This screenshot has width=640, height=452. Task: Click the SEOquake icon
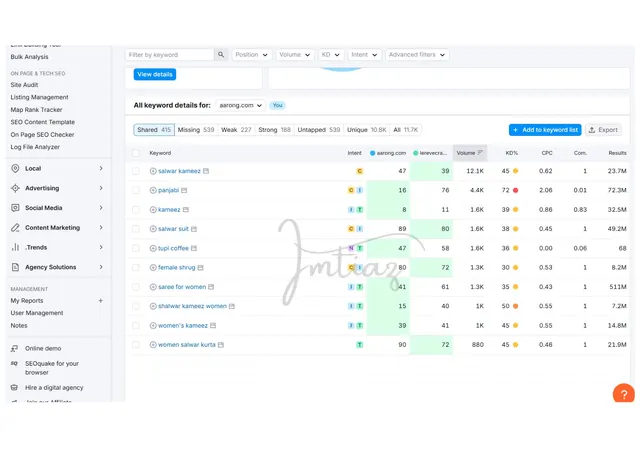tap(14, 363)
